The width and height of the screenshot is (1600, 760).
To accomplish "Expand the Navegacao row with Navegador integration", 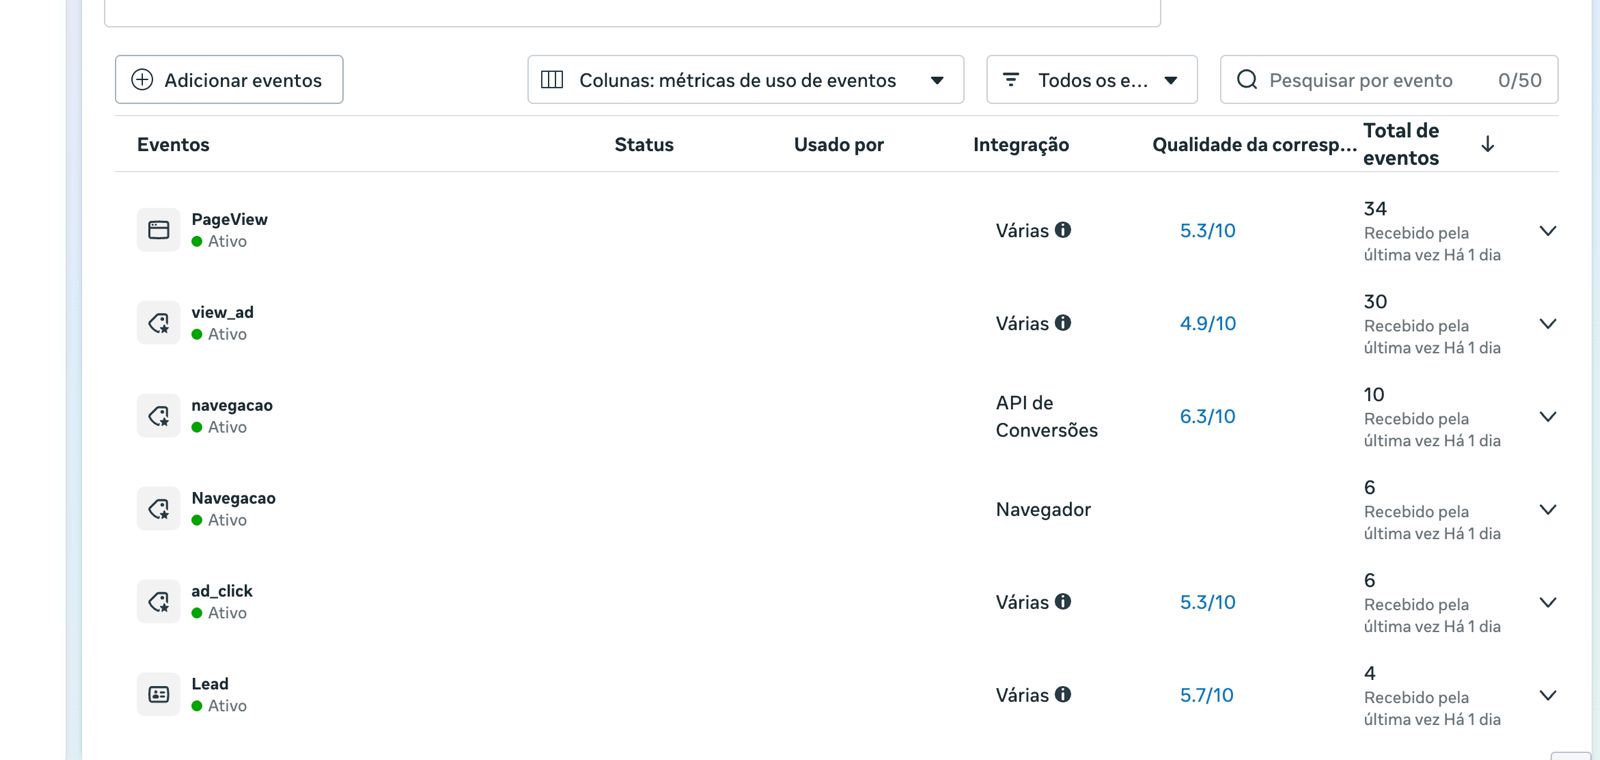I will [x=1548, y=510].
